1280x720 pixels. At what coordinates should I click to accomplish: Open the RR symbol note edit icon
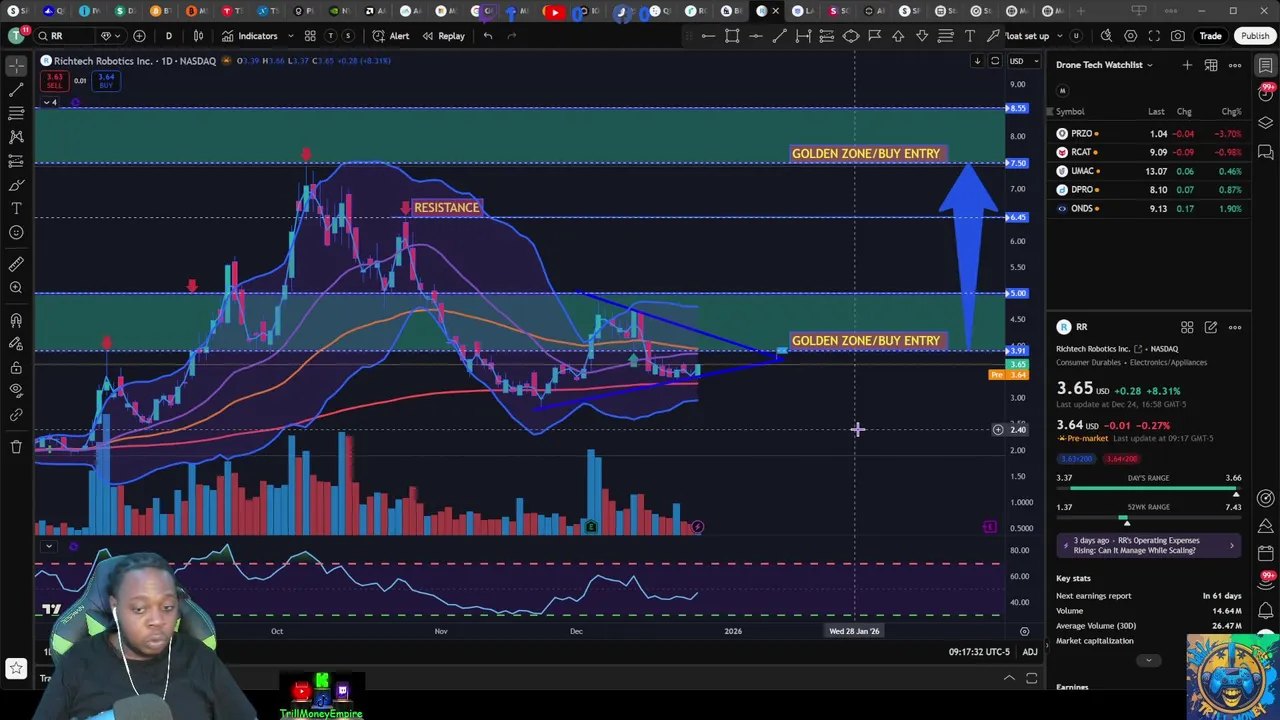pyautogui.click(x=1210, y=327)
